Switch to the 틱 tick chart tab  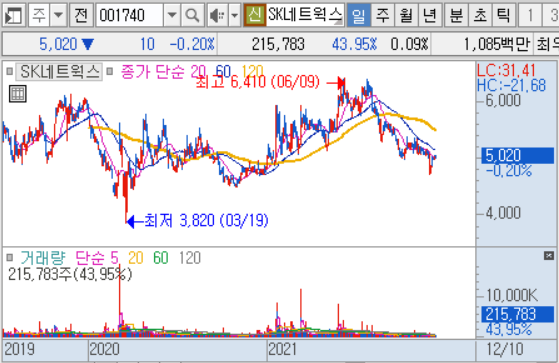coord(503,15)
